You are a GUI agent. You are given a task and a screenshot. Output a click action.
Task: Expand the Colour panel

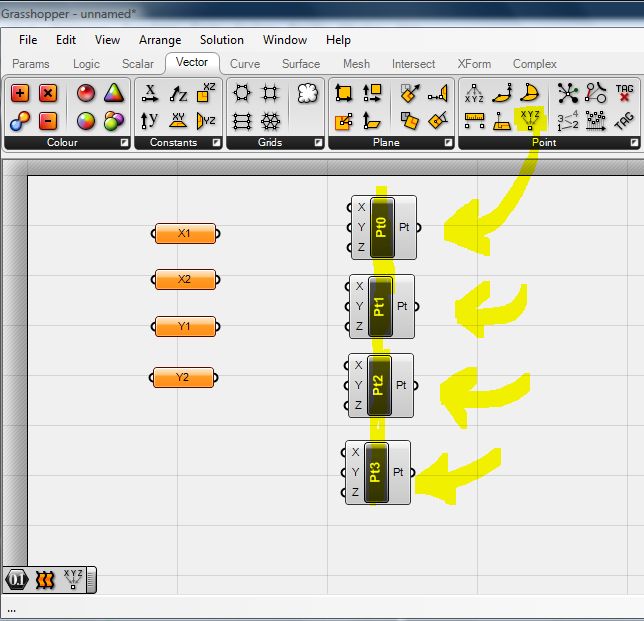[122, 143]
